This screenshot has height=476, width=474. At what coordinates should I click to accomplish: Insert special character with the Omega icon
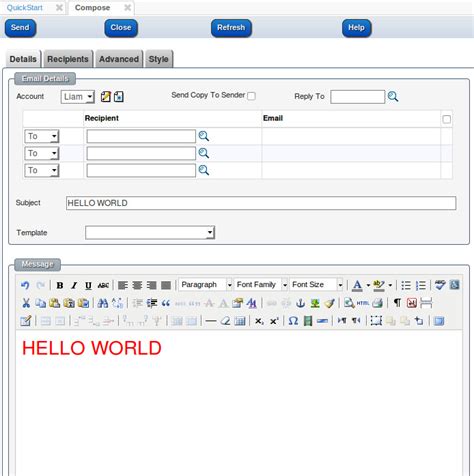tap(293, 321)
